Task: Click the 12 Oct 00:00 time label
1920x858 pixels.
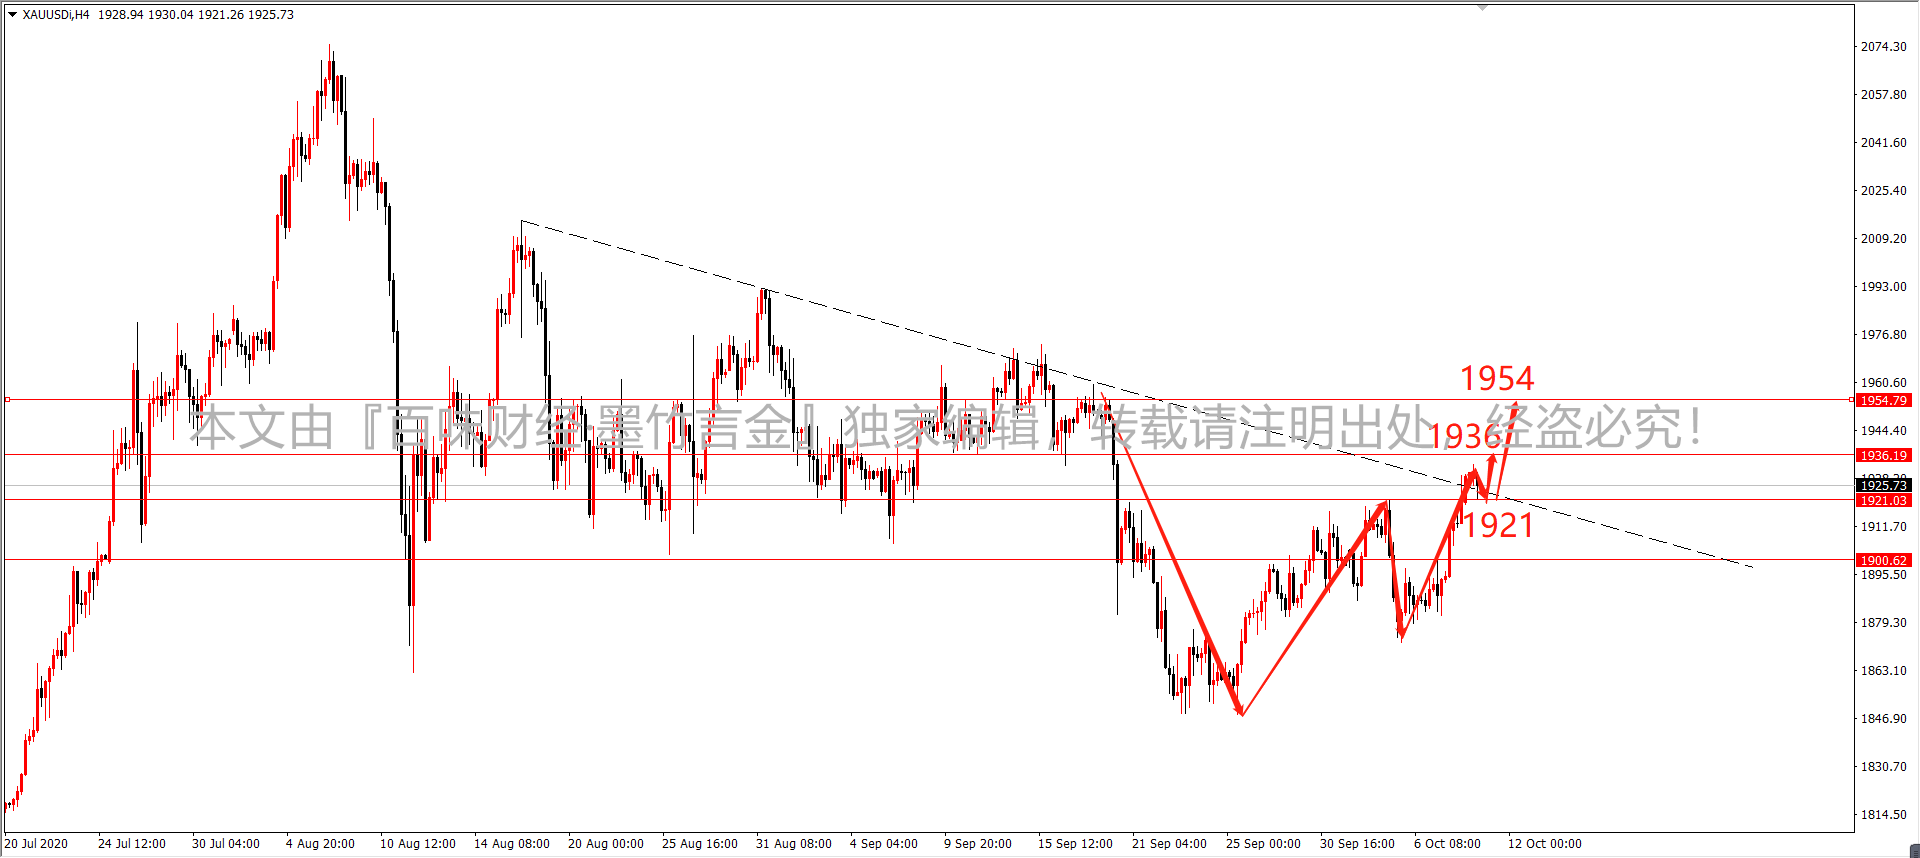Action: pos(1545,844)
